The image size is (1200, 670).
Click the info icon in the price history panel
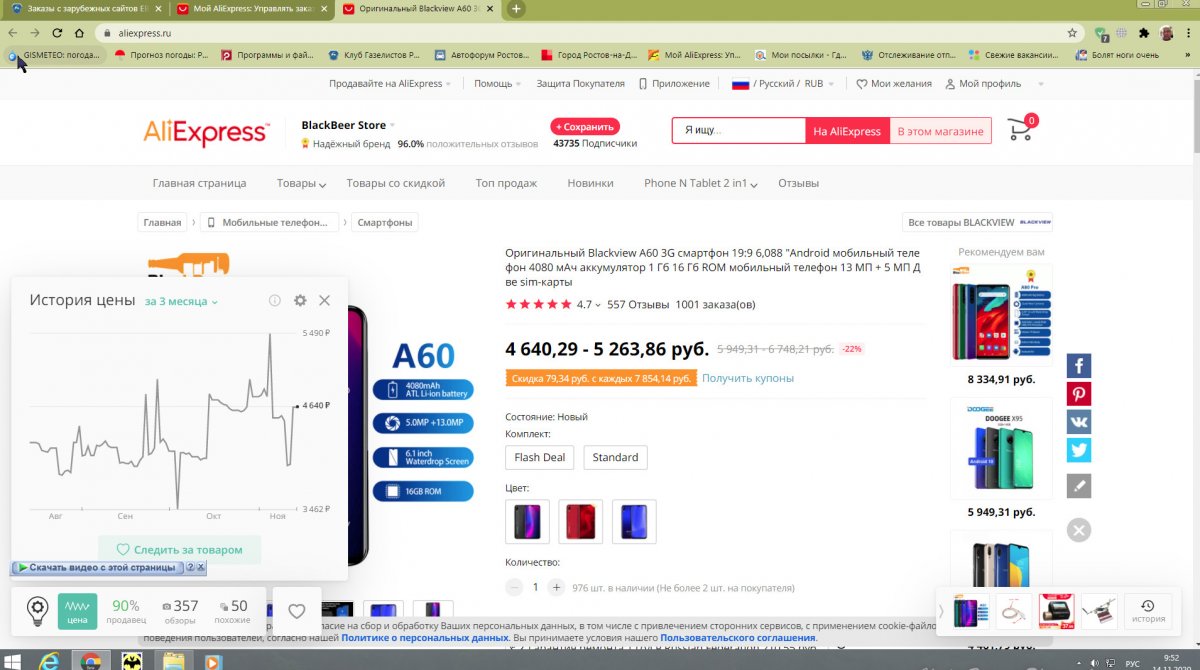coord(275,300)
